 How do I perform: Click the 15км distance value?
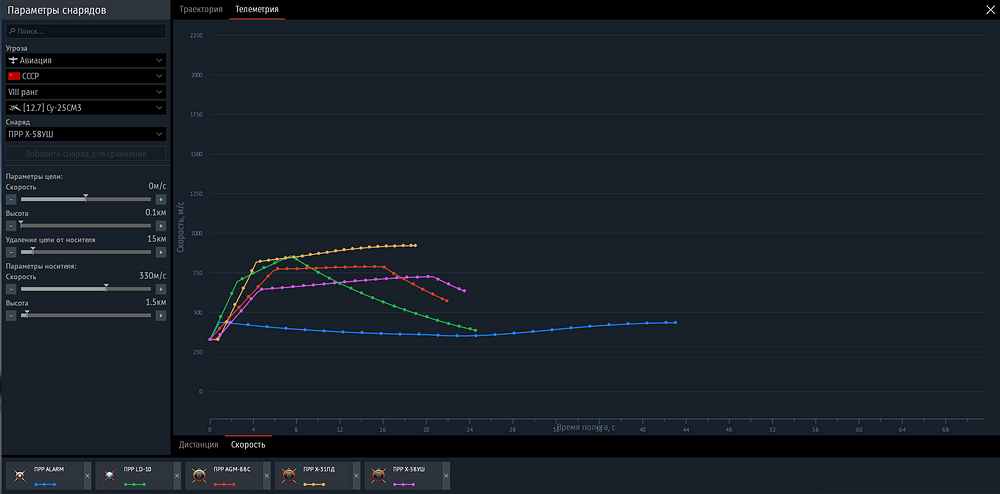(157, 240)
